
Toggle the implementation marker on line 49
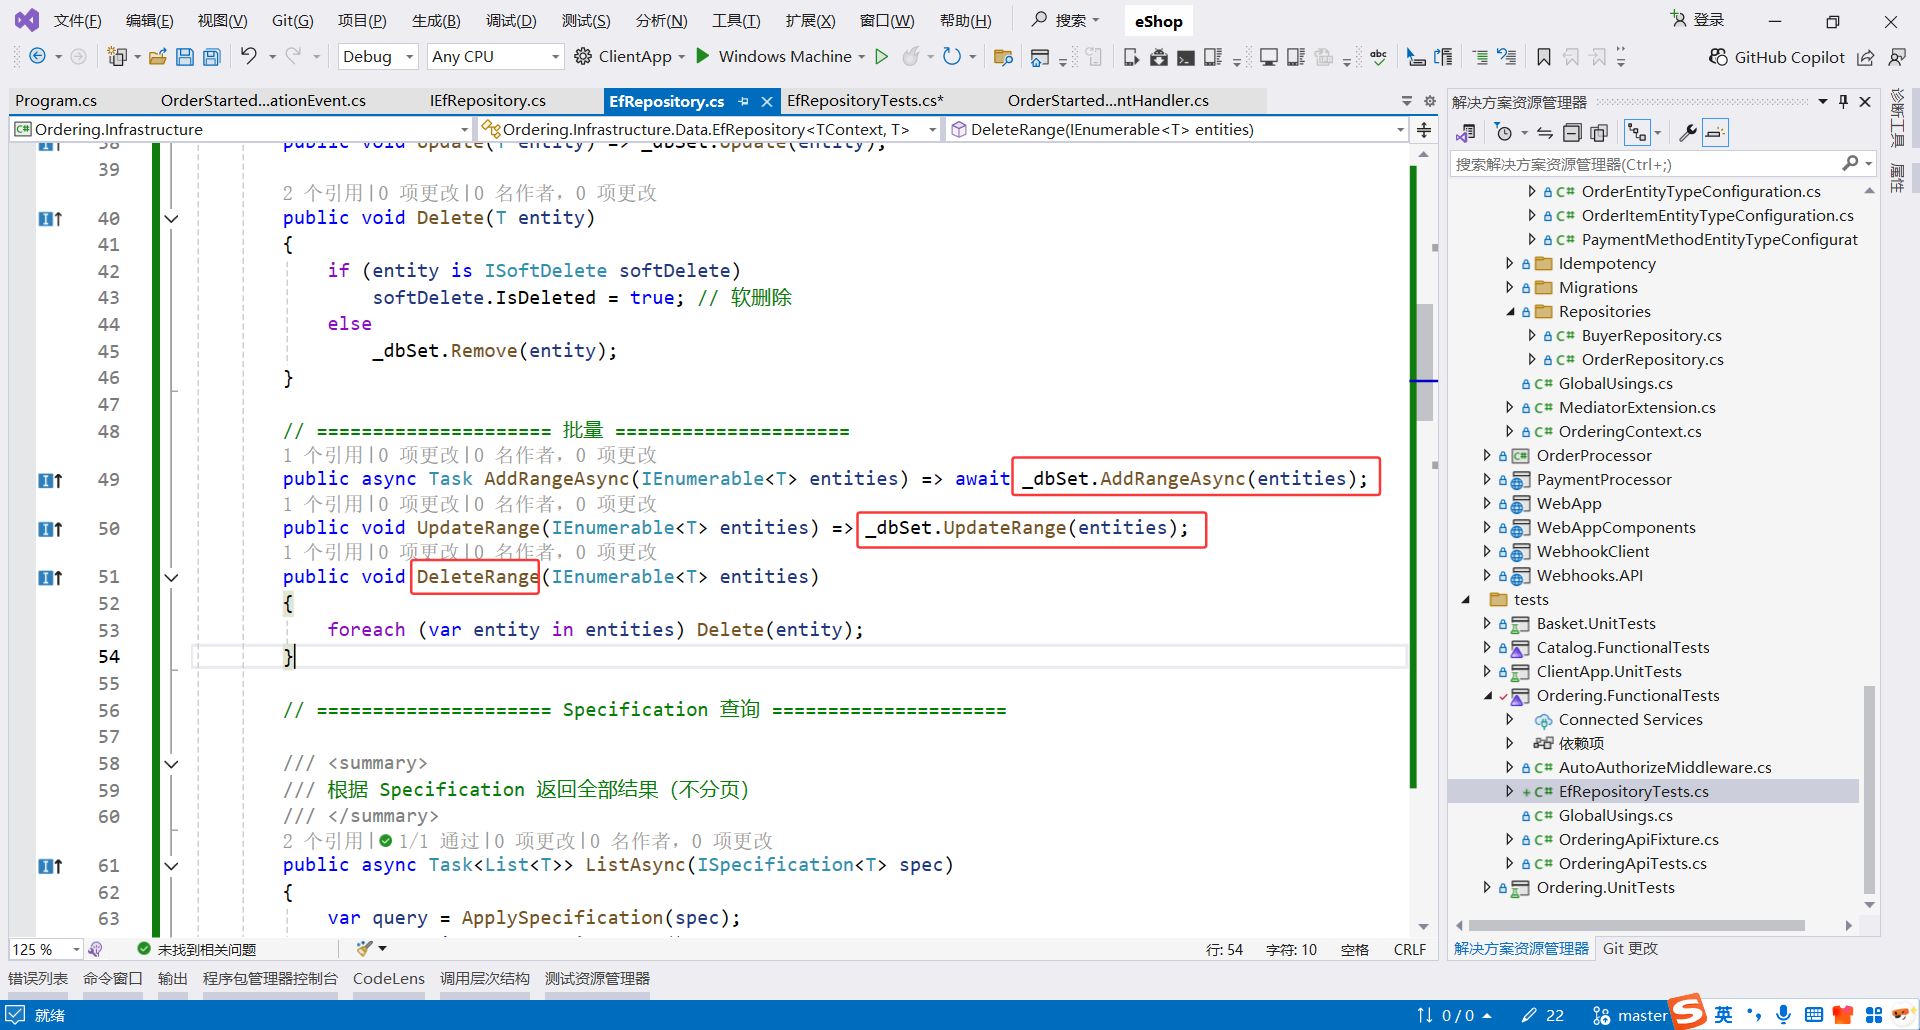pyautogui.click(x=50, y=481)
